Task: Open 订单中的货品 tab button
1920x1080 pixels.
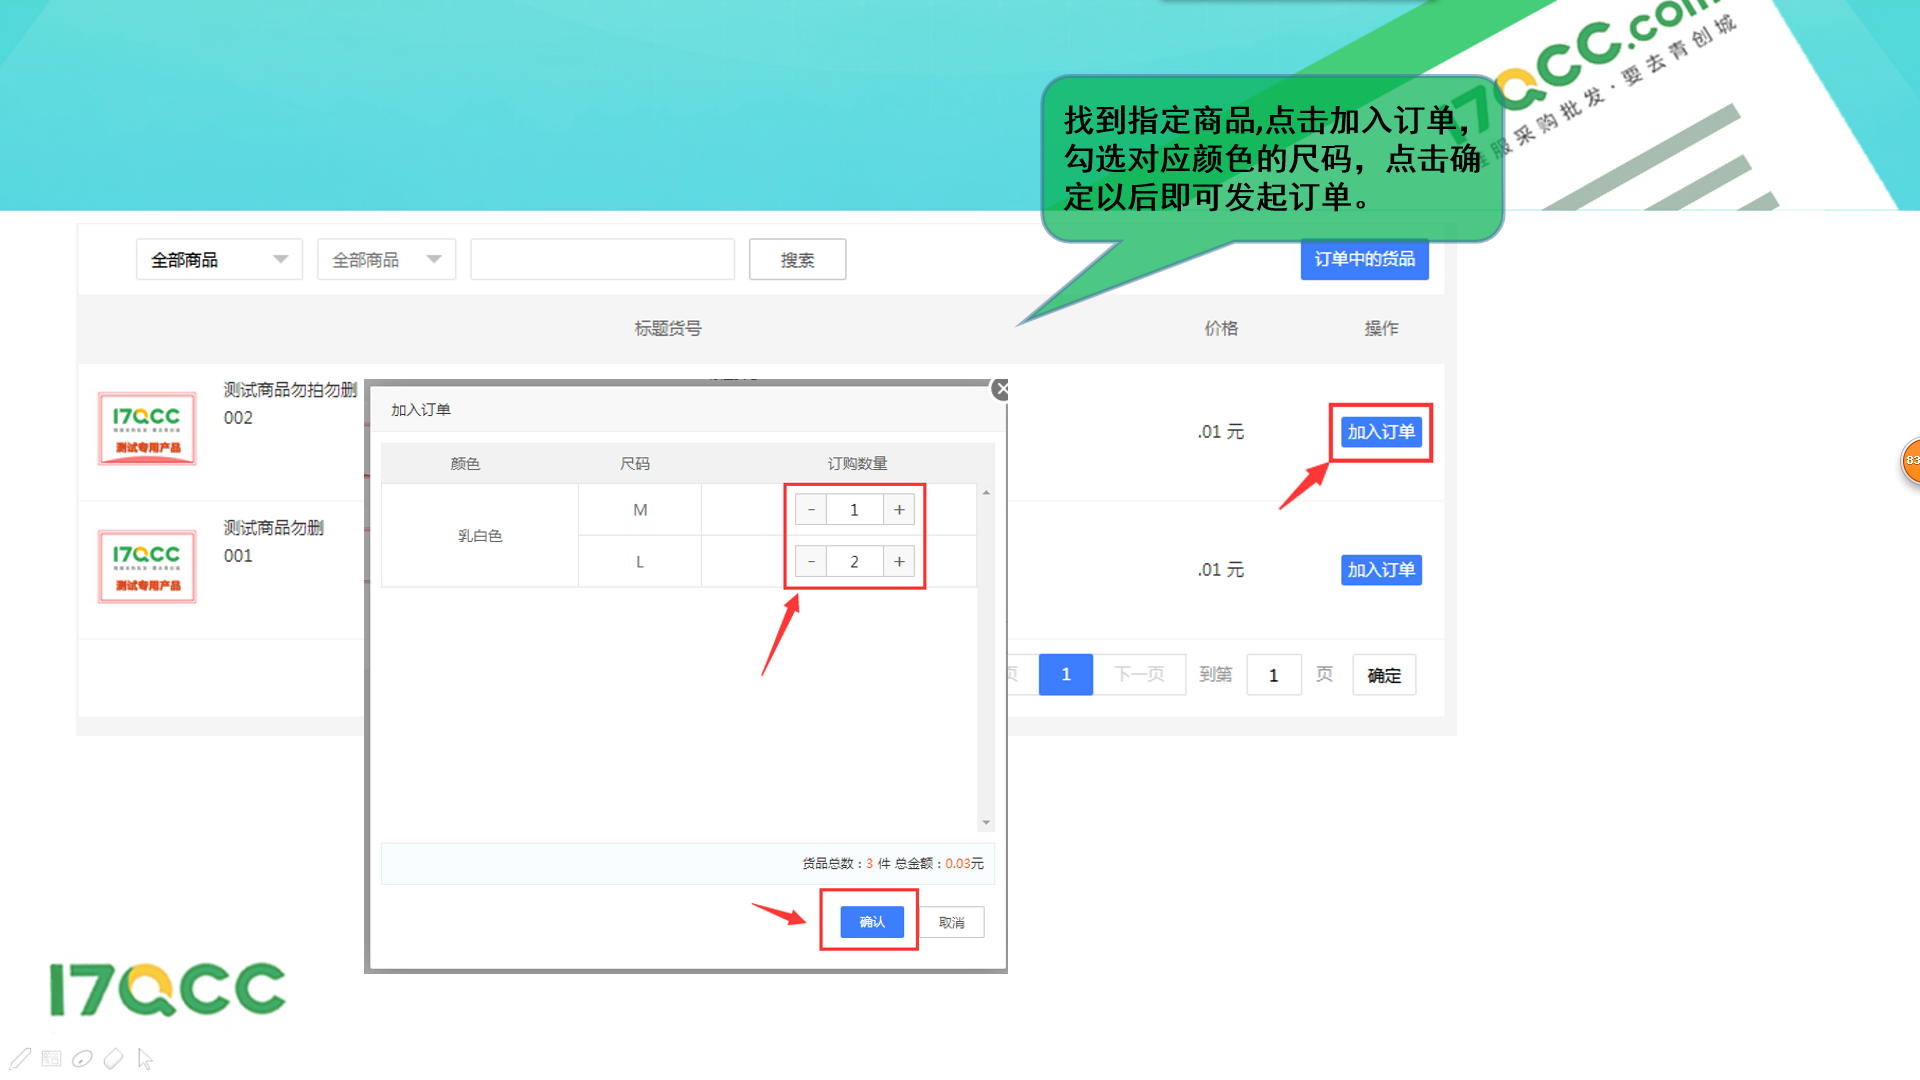Action: click(1364, 260)
